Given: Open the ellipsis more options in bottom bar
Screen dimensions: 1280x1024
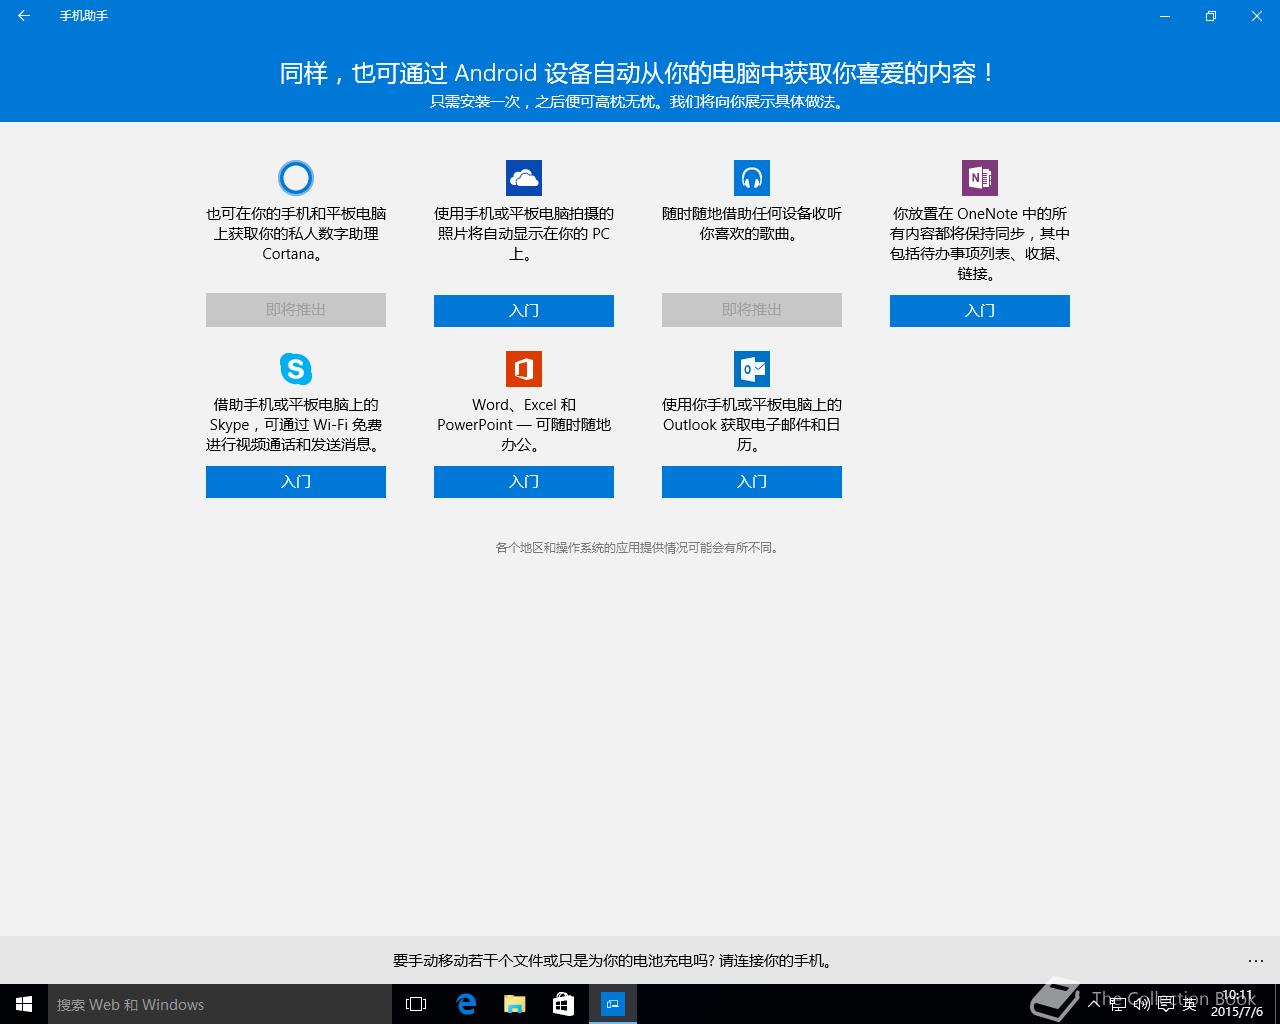Looking at the screenshot, I should coord(1256,961).
